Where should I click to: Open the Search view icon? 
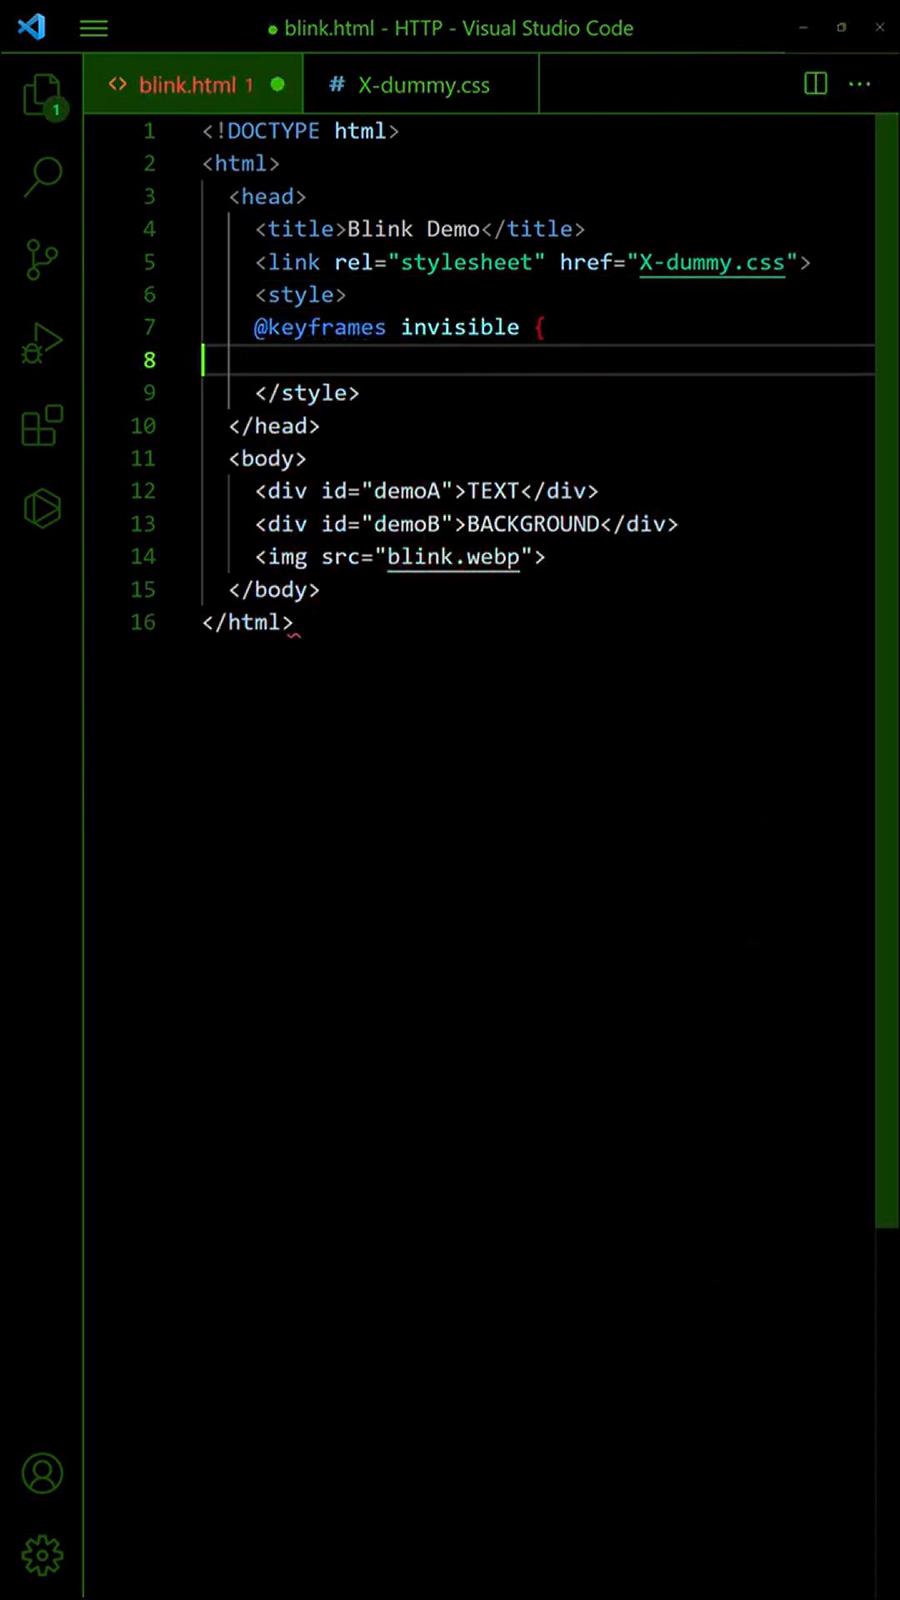tap(42, 177)
